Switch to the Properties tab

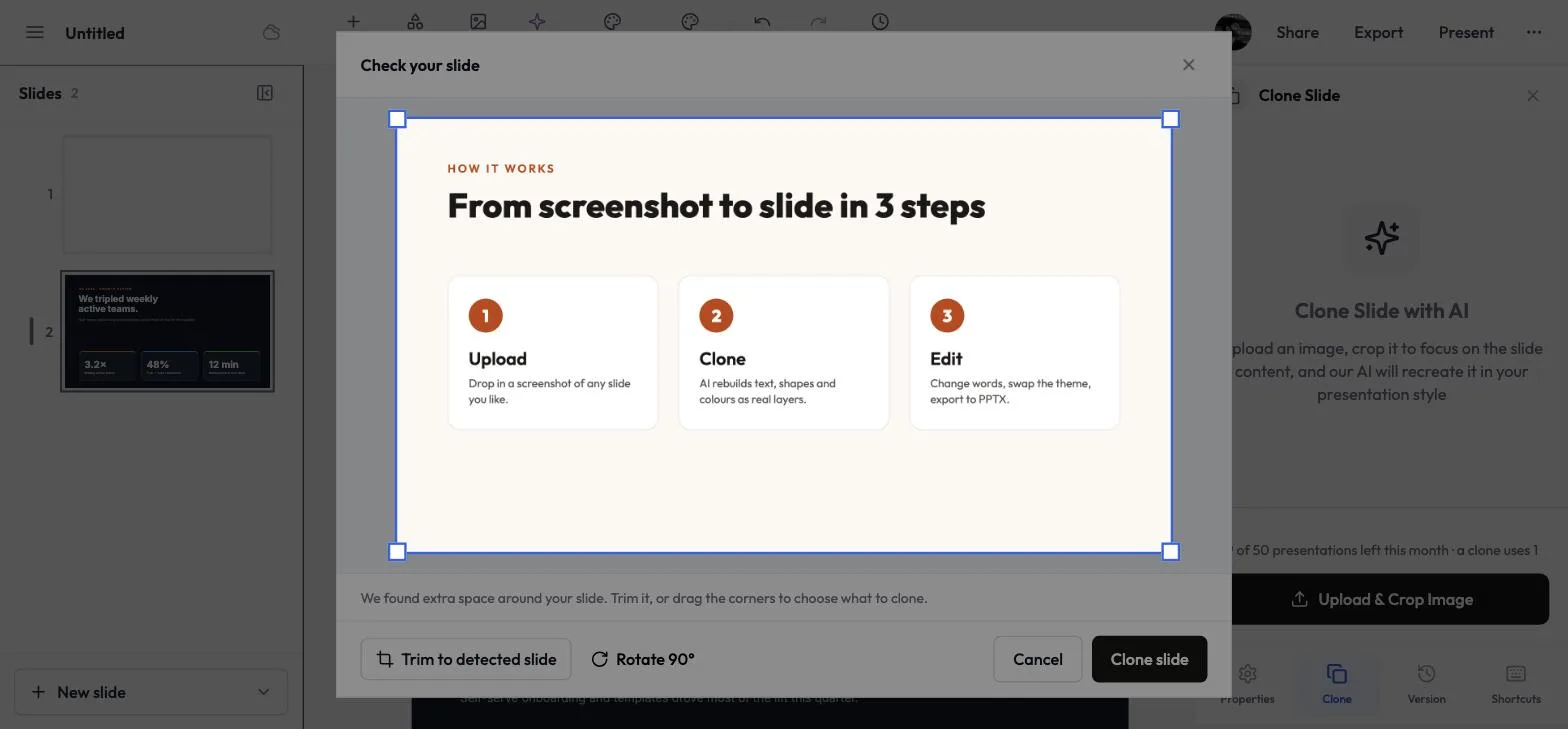1247,683
